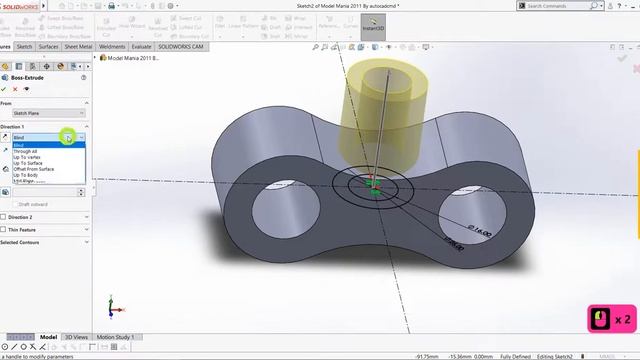
Task: Open the DisplayManager color ball tab
Action: point(60,67)
